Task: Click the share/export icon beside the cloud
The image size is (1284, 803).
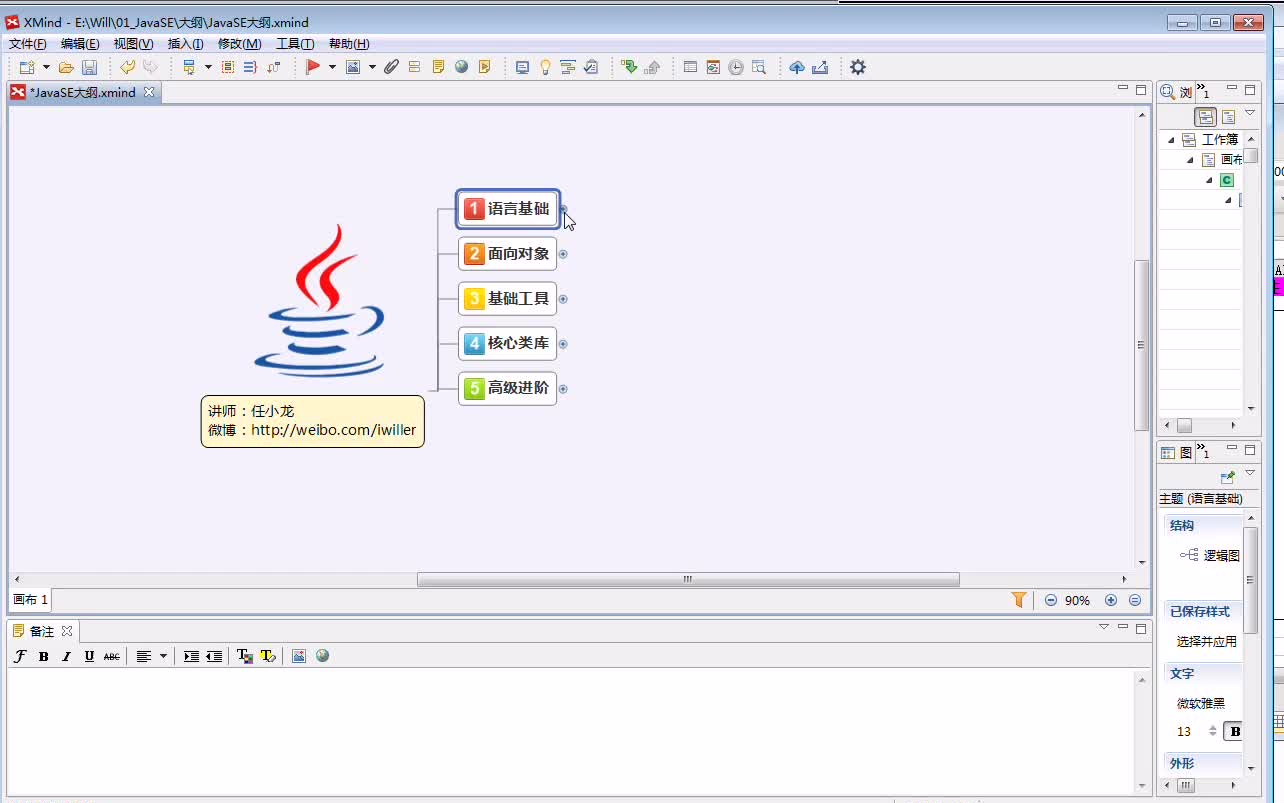Action: 820,67
